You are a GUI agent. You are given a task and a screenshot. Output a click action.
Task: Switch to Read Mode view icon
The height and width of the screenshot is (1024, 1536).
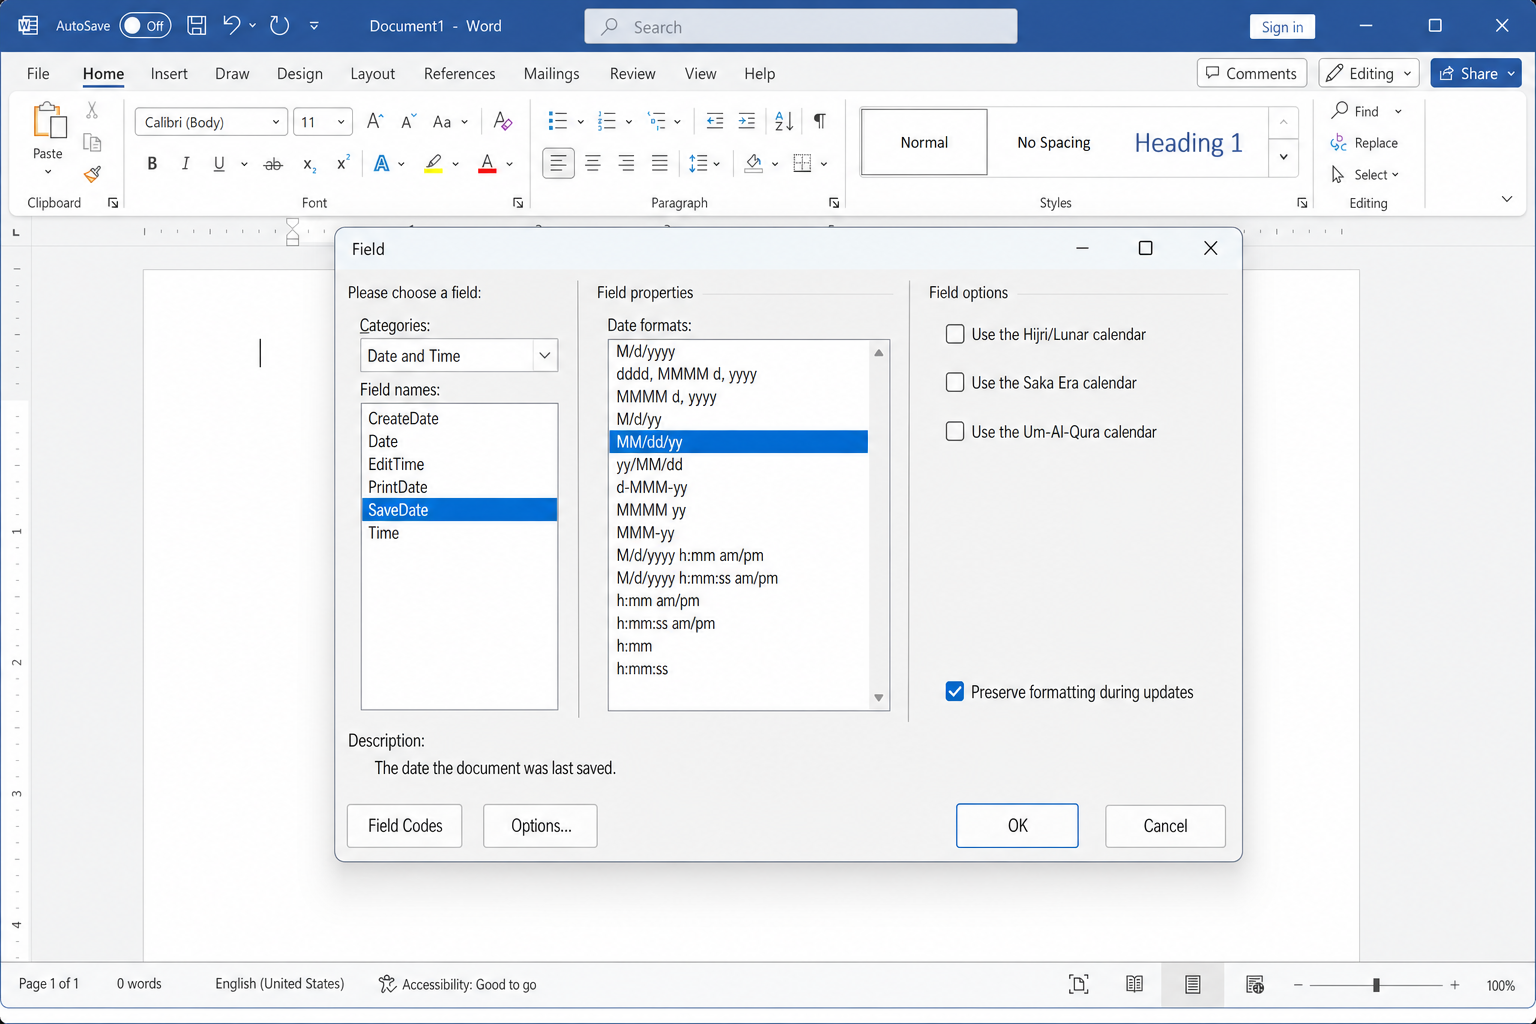(x=1134, y=985)
